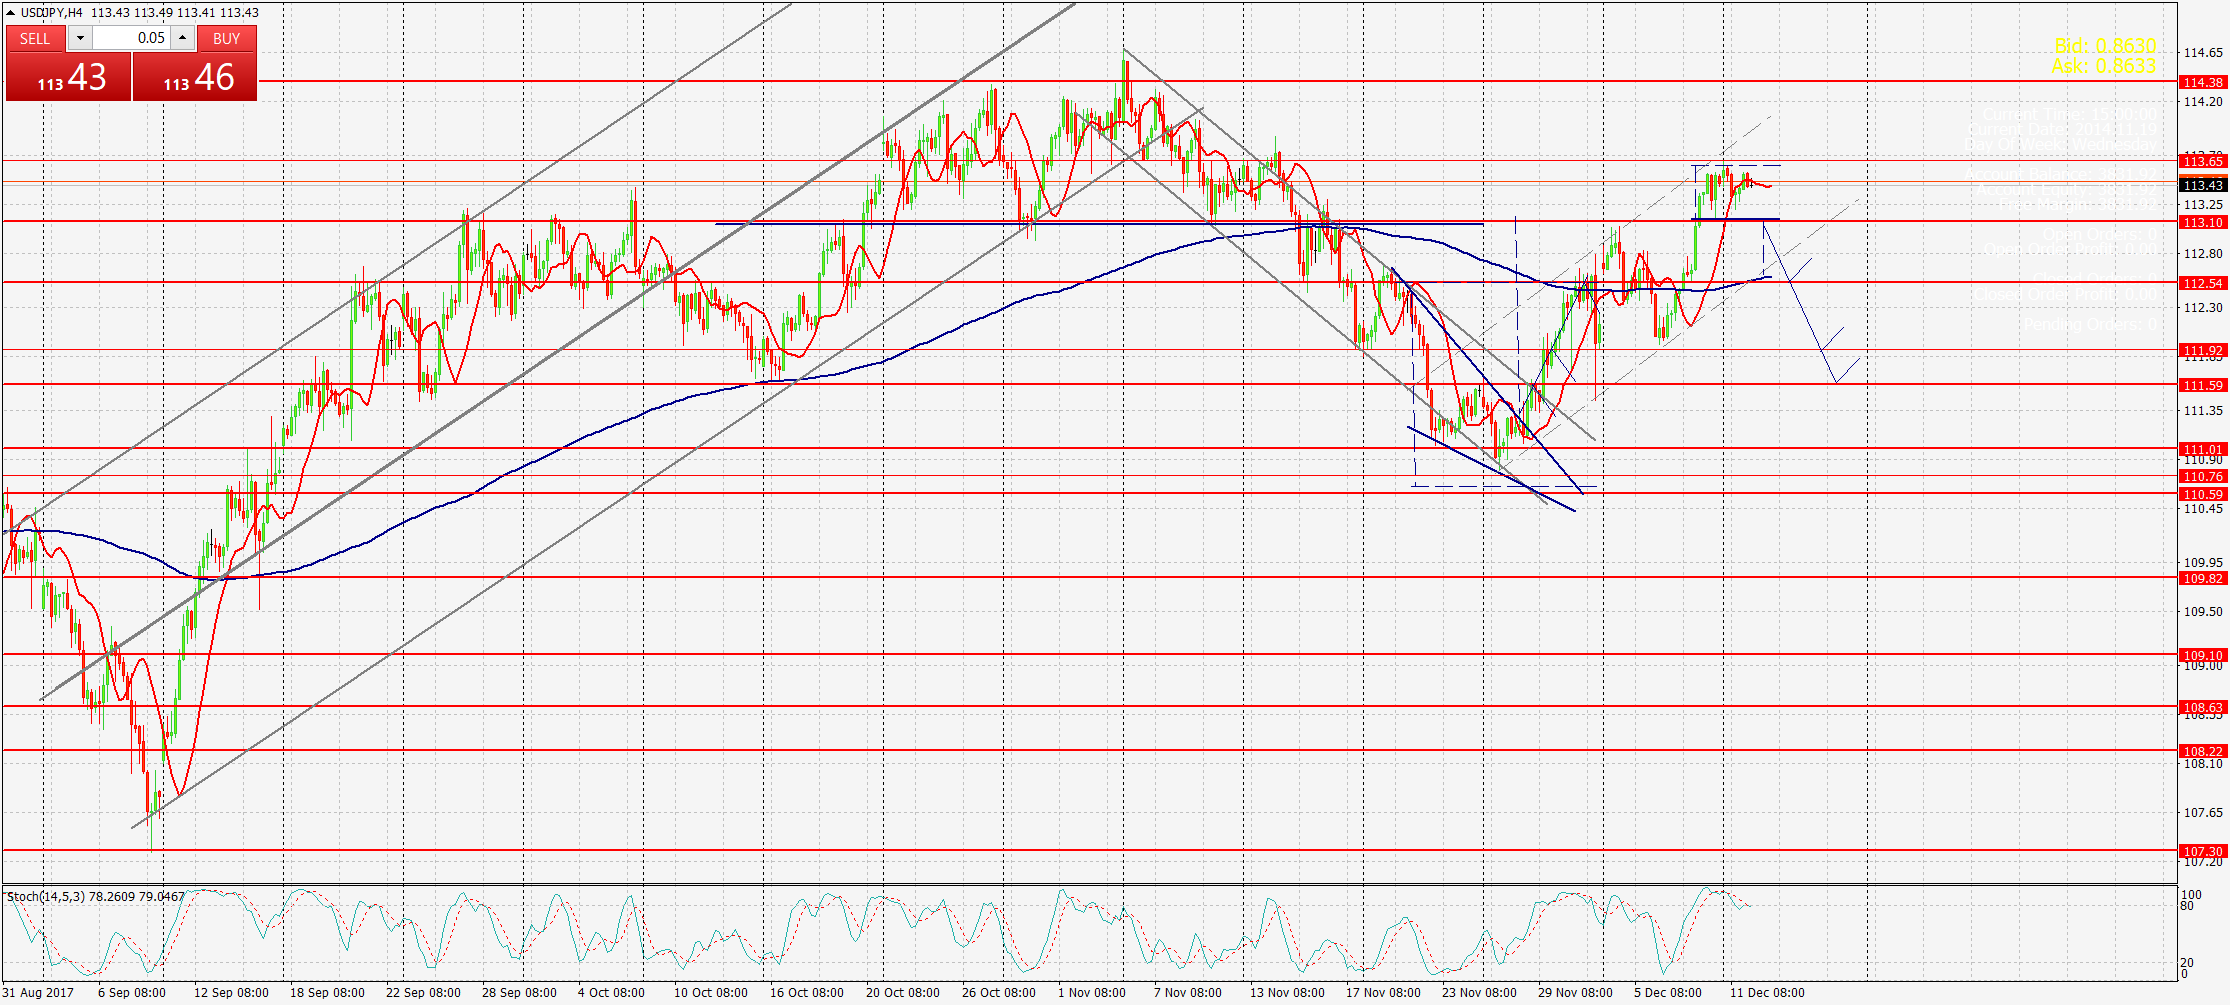The height and width of the screenshot is (1005, 2230).
Task: Select the USDJPY,H4 chart title text
Action: coord(51,13)
